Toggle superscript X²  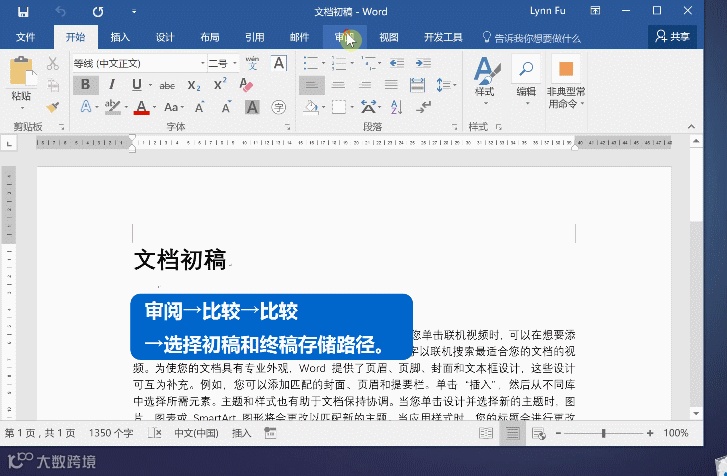220,84
